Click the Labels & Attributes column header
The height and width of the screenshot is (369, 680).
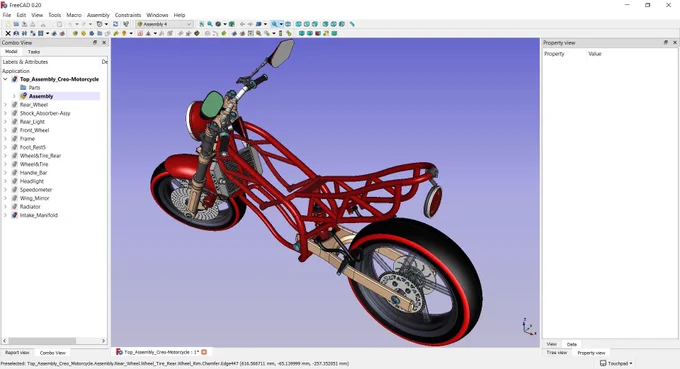(x=25, y=62)
